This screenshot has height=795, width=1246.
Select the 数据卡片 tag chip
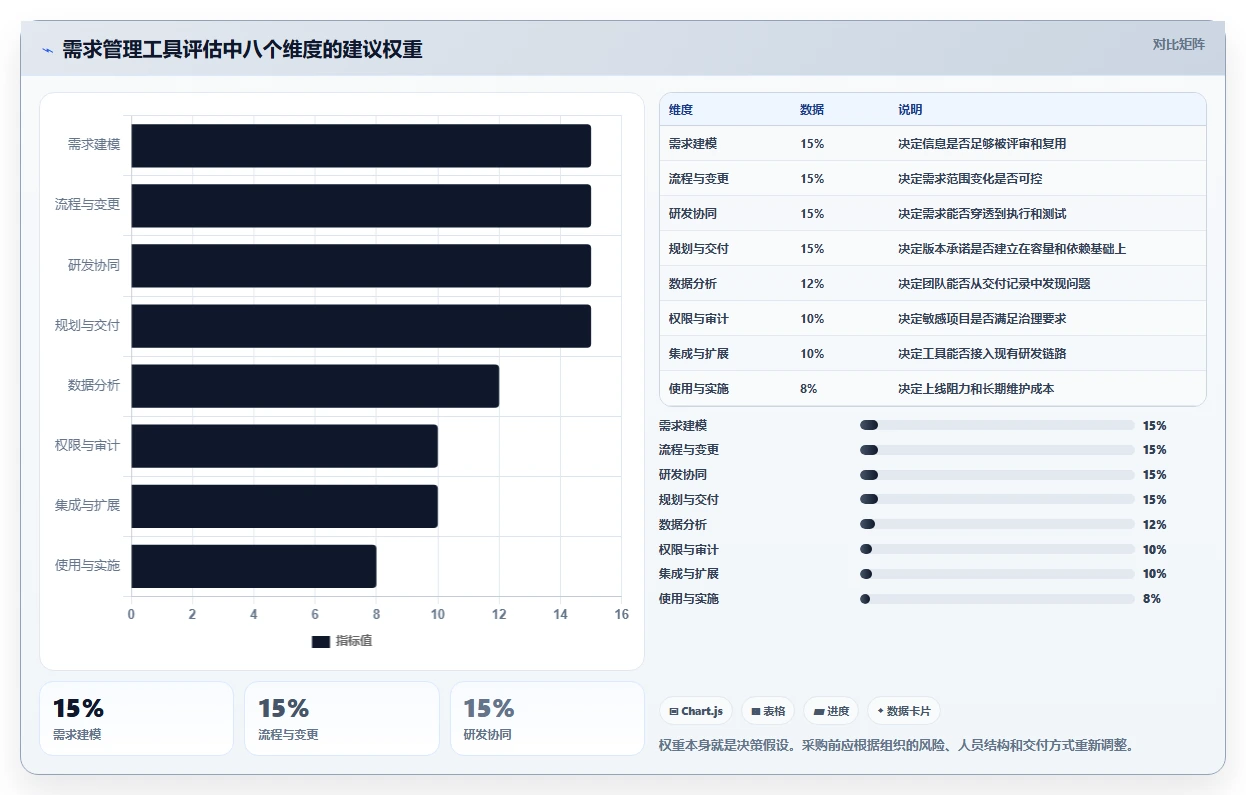click(x=904, y=711)
